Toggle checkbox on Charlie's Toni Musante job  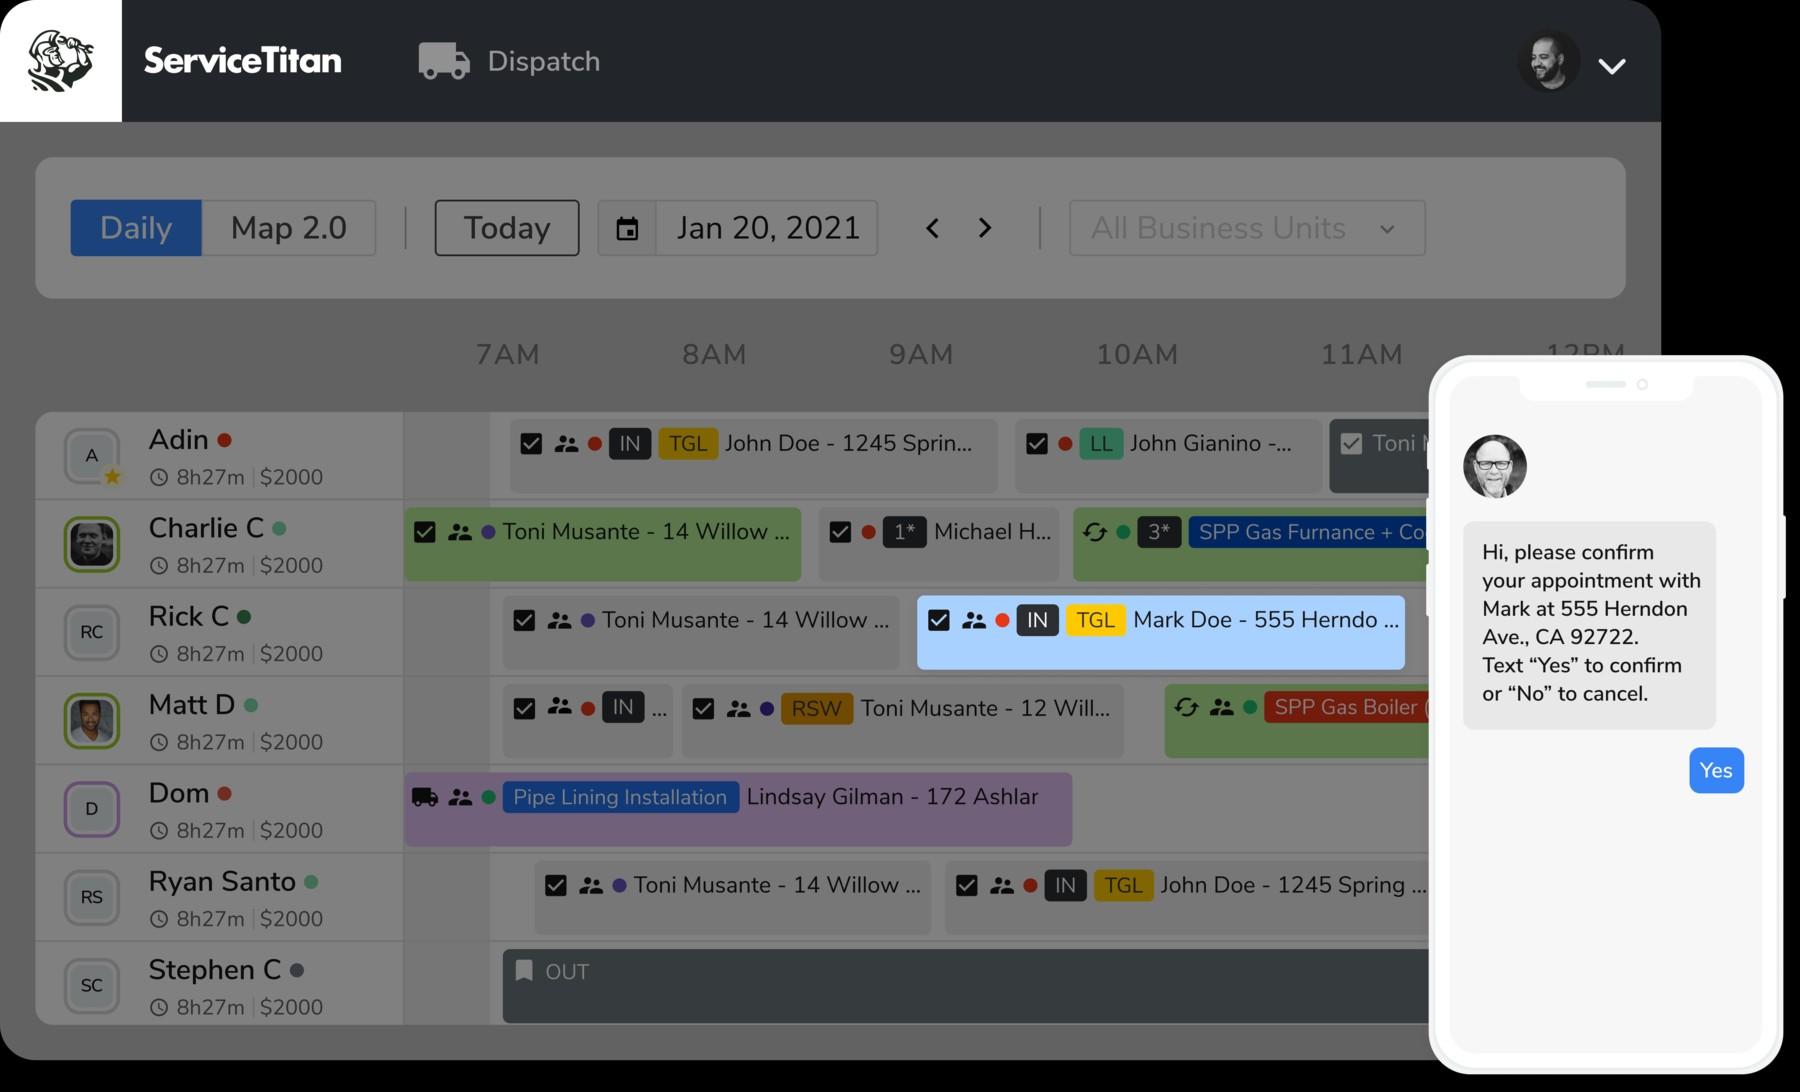point(425,532)
